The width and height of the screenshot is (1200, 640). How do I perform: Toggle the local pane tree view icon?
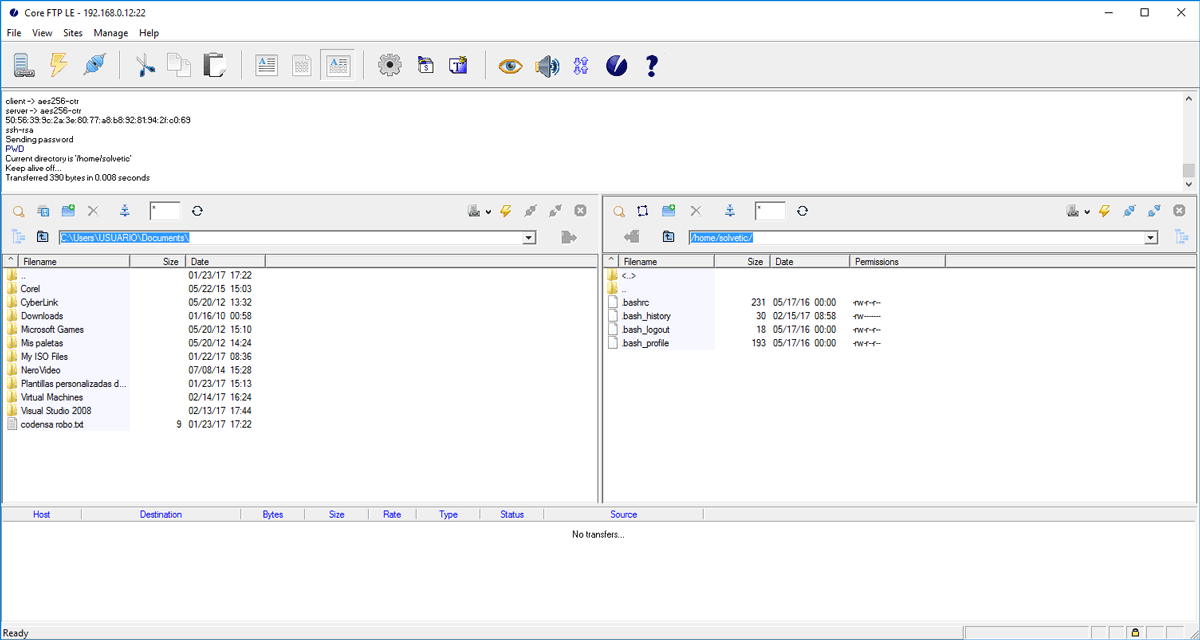18,237
